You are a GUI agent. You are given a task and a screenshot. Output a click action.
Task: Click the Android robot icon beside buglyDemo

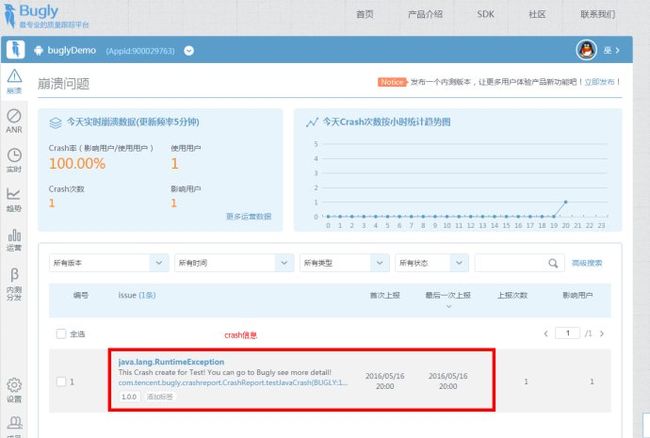pos(39,51)
